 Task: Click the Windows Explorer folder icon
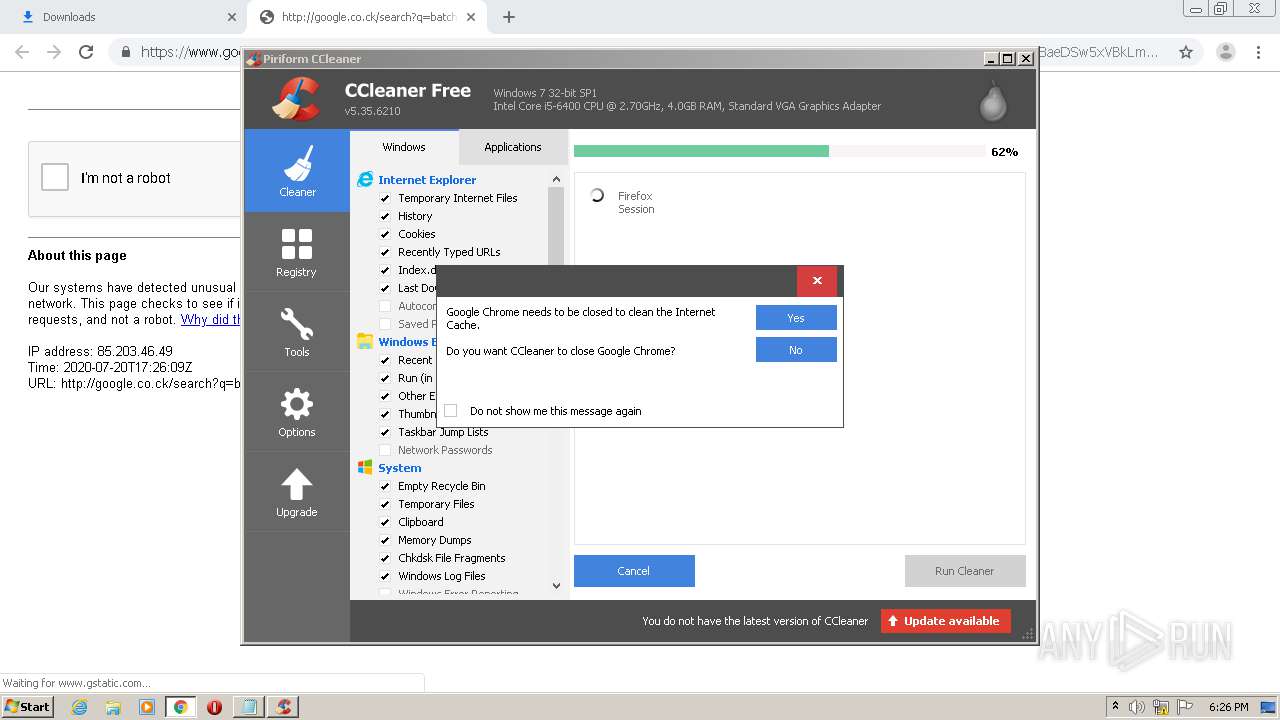coord(365,342)
